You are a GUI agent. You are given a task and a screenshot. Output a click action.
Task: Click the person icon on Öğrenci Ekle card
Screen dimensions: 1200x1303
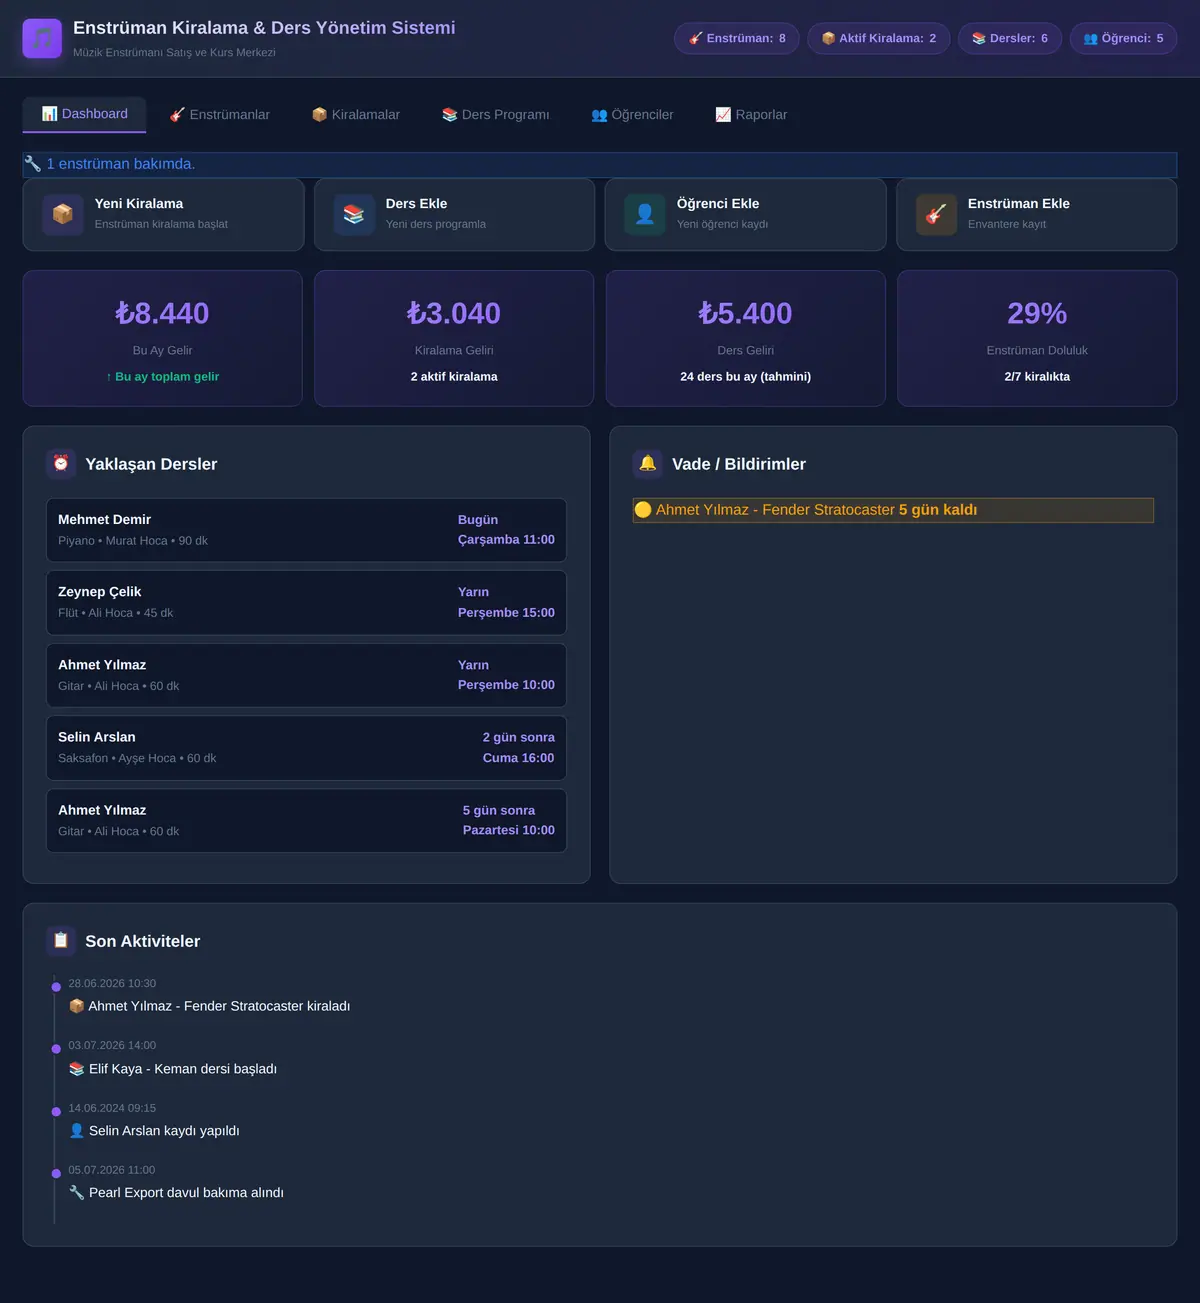coord(645,215)
